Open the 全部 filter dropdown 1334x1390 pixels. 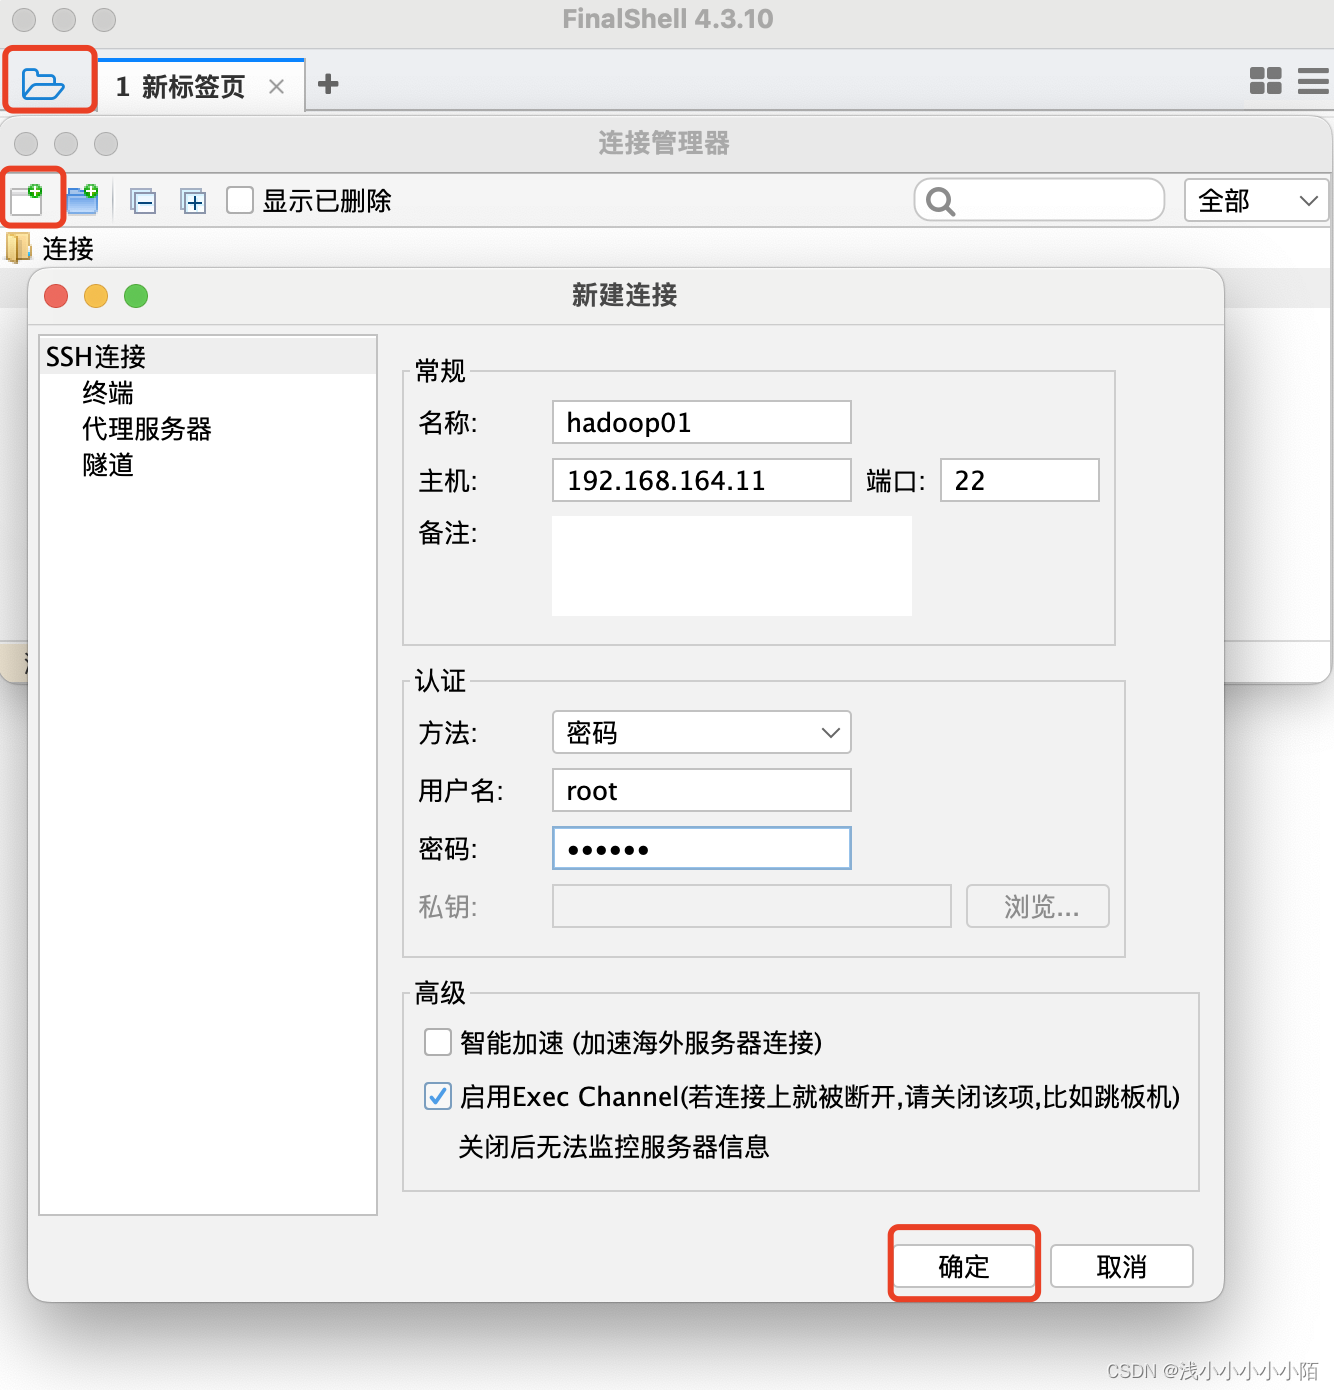coord(1257,200)
